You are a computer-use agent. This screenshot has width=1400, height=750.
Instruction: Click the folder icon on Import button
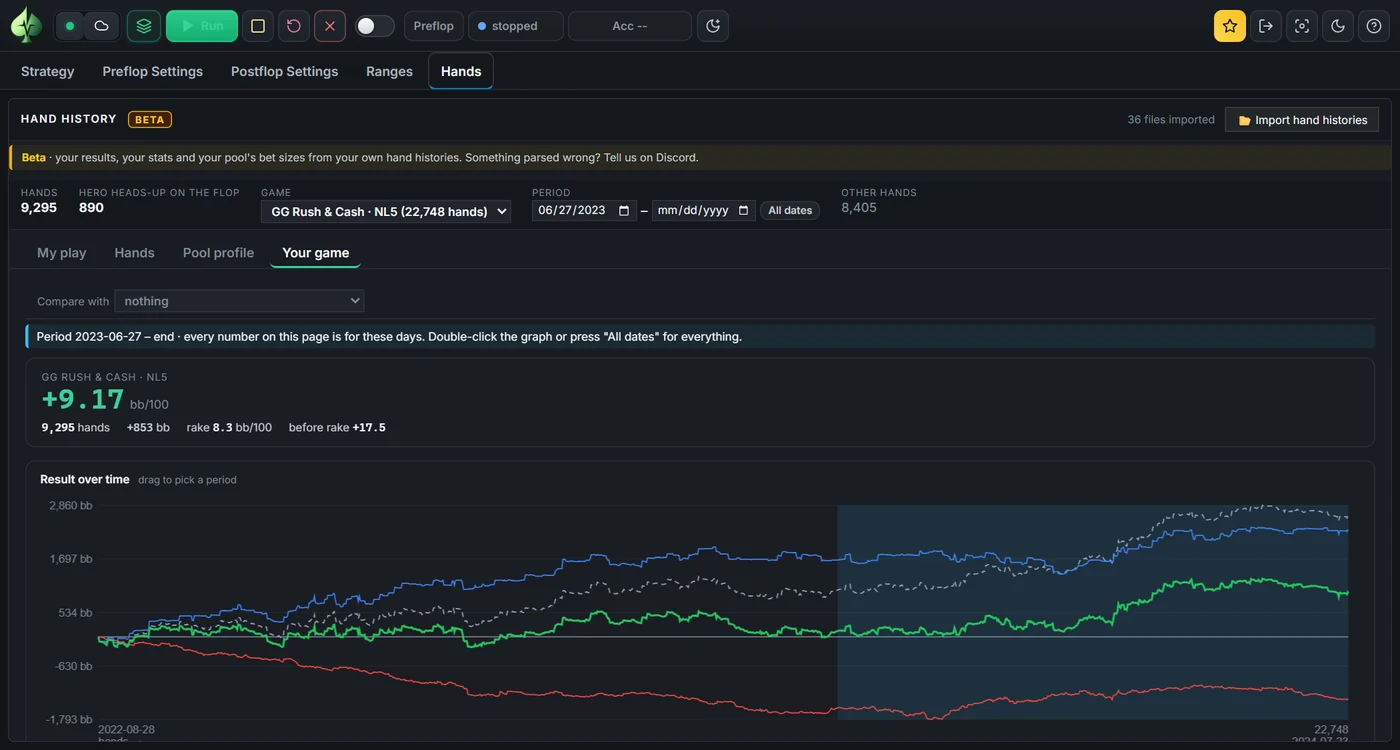(x=1245, y=120)
